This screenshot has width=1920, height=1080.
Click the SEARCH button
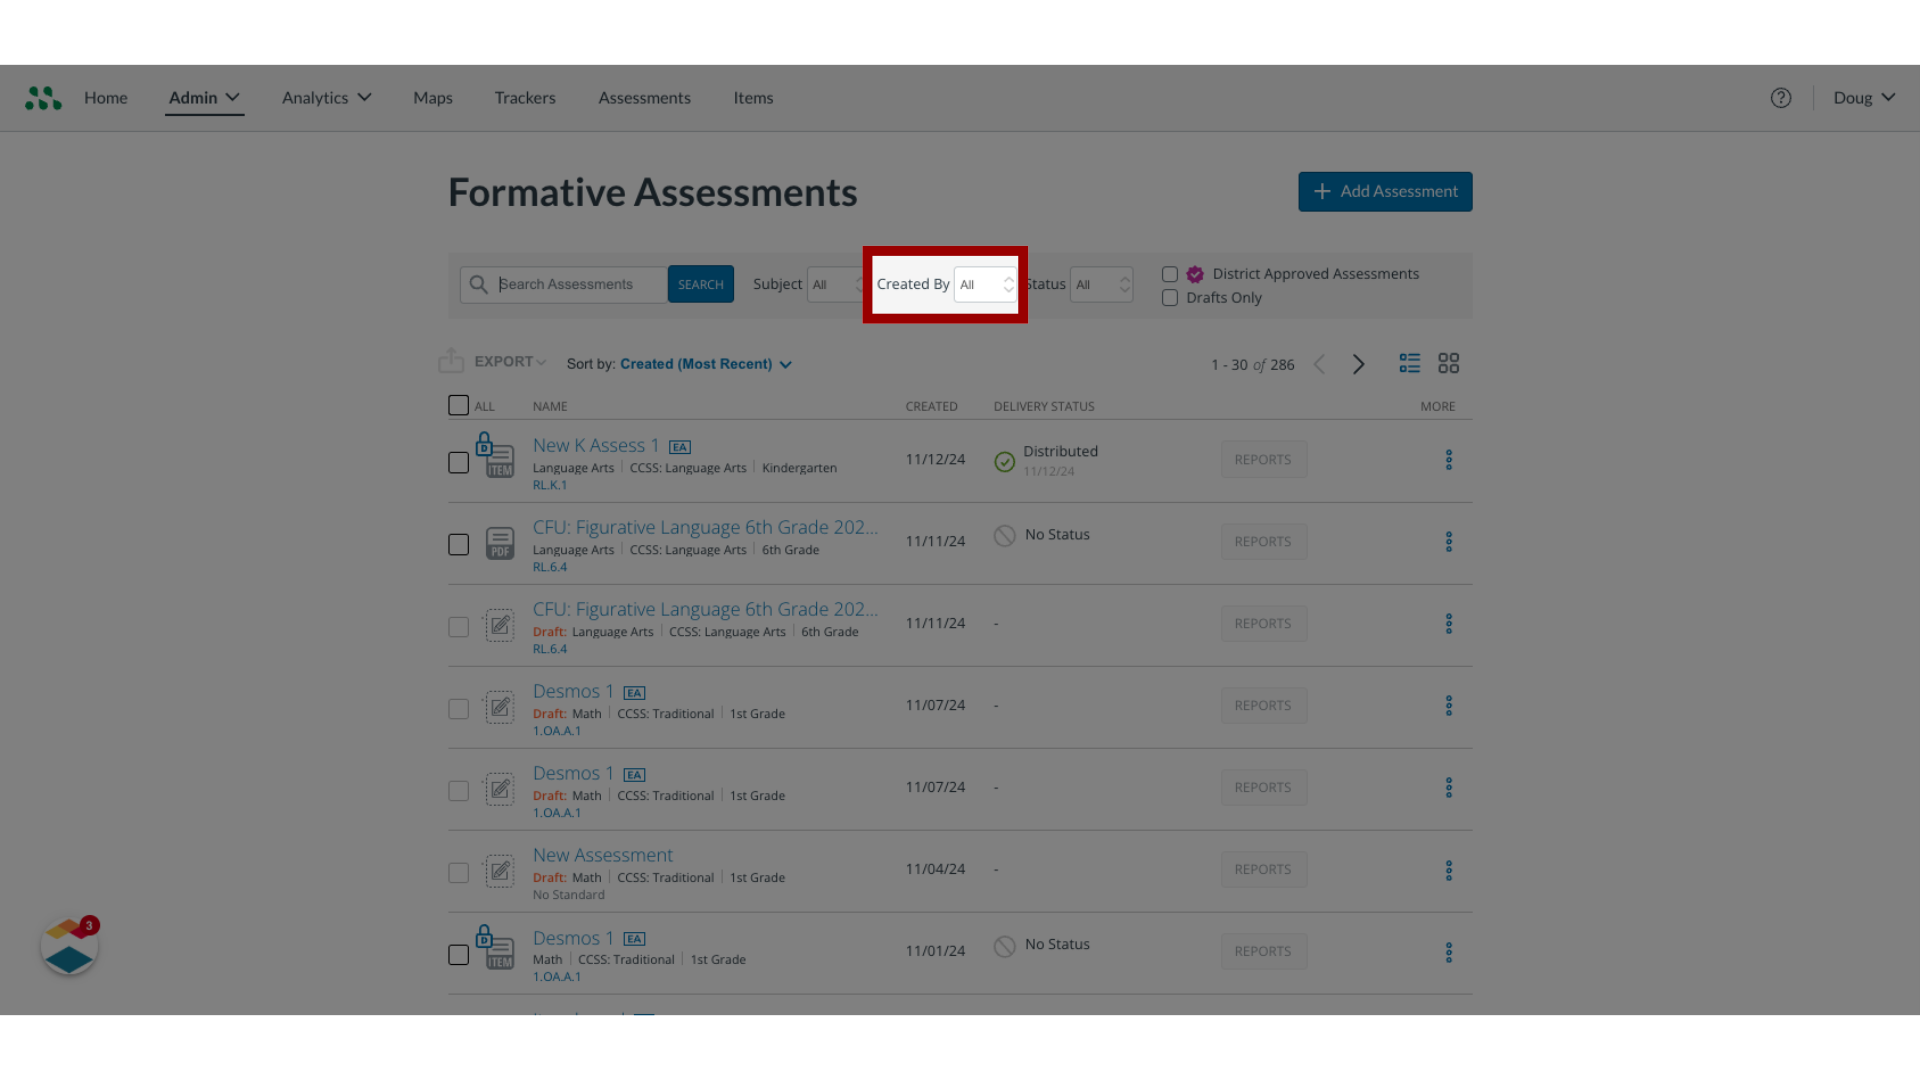700,284
